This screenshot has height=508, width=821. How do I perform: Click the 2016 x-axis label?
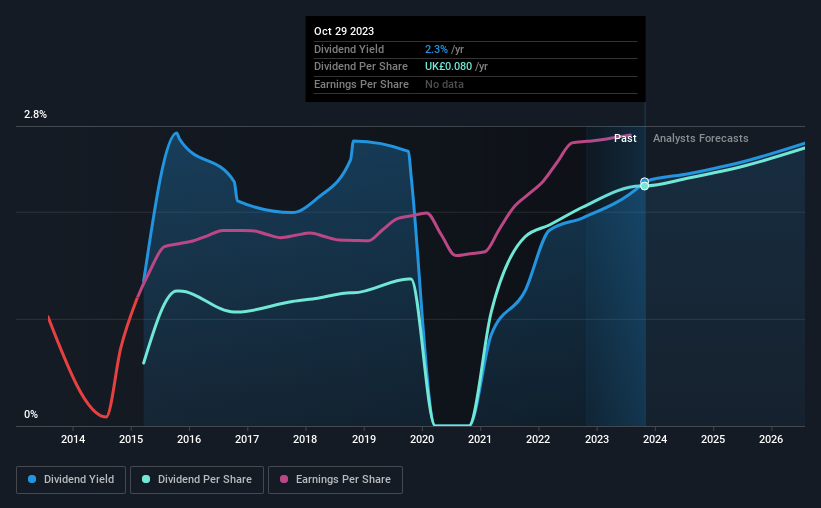pos(189,439)
